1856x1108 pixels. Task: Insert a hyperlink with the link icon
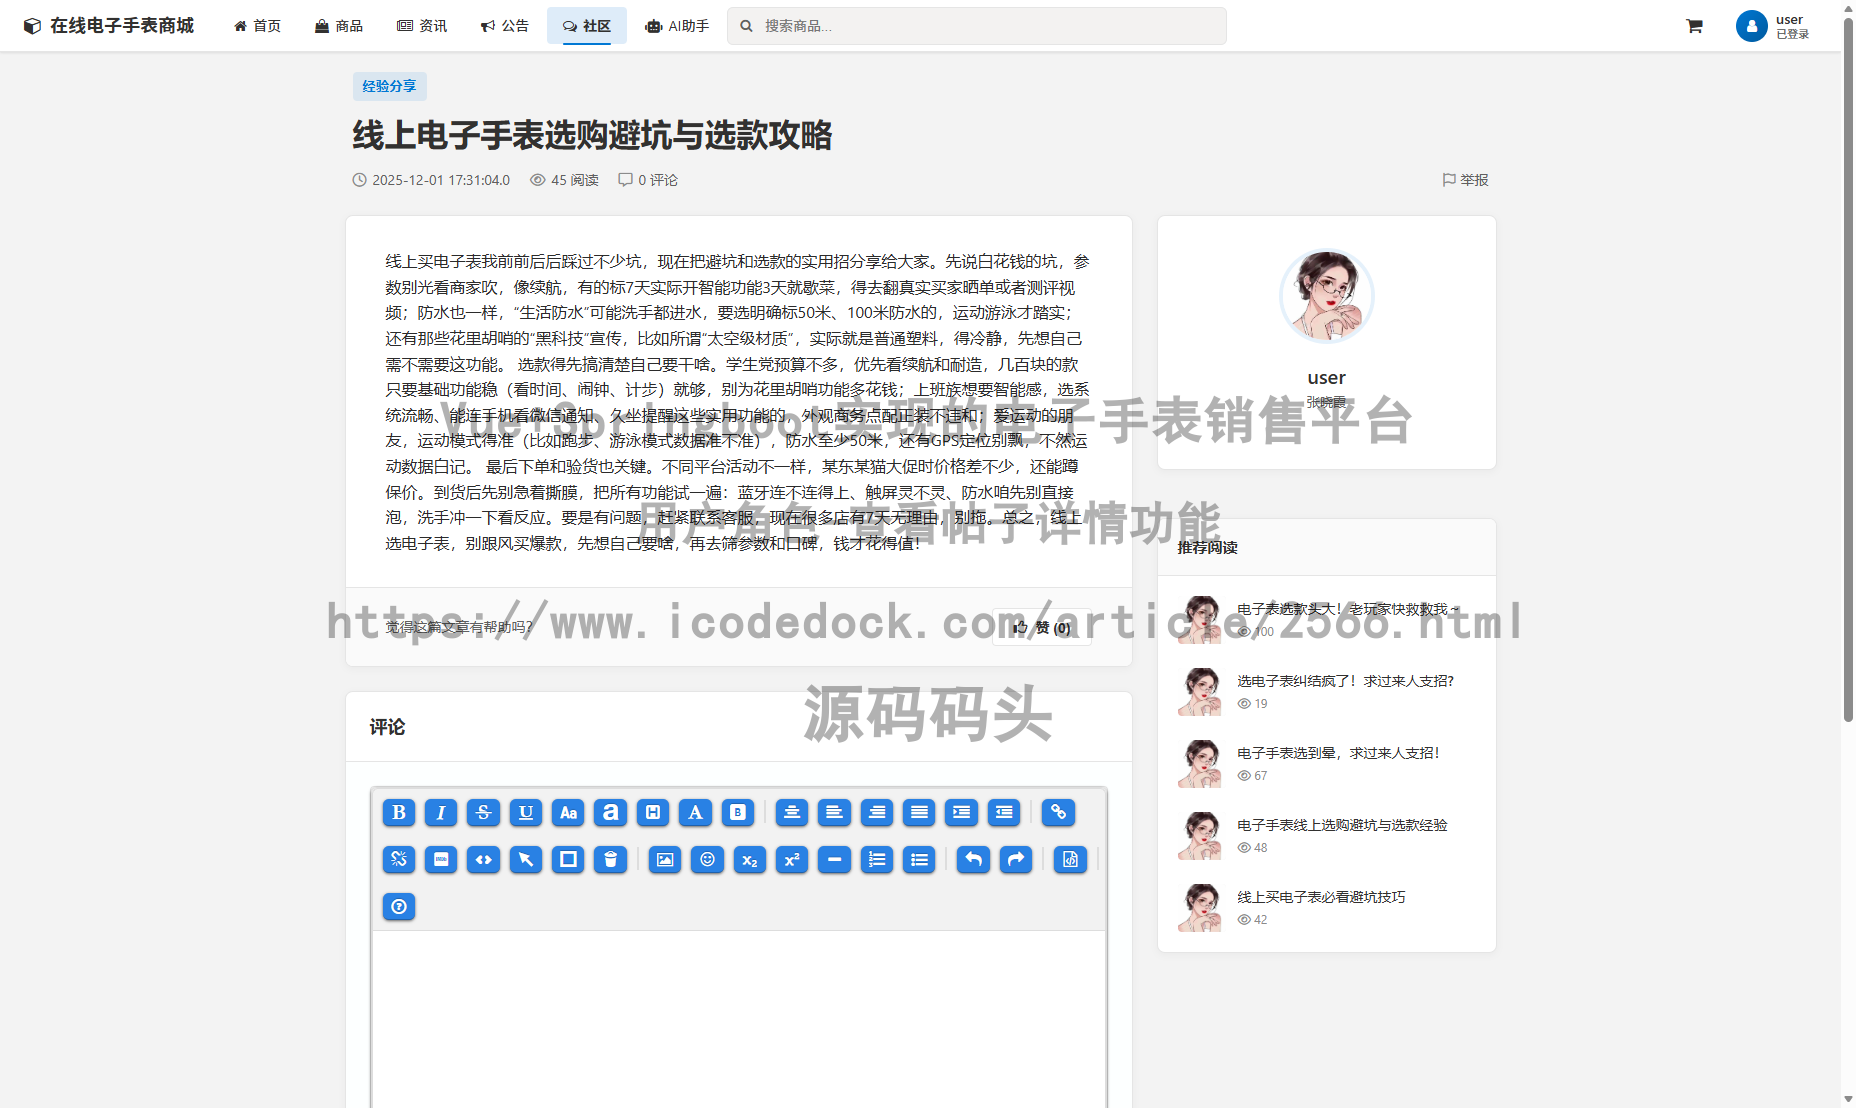tap(1058, 812)
